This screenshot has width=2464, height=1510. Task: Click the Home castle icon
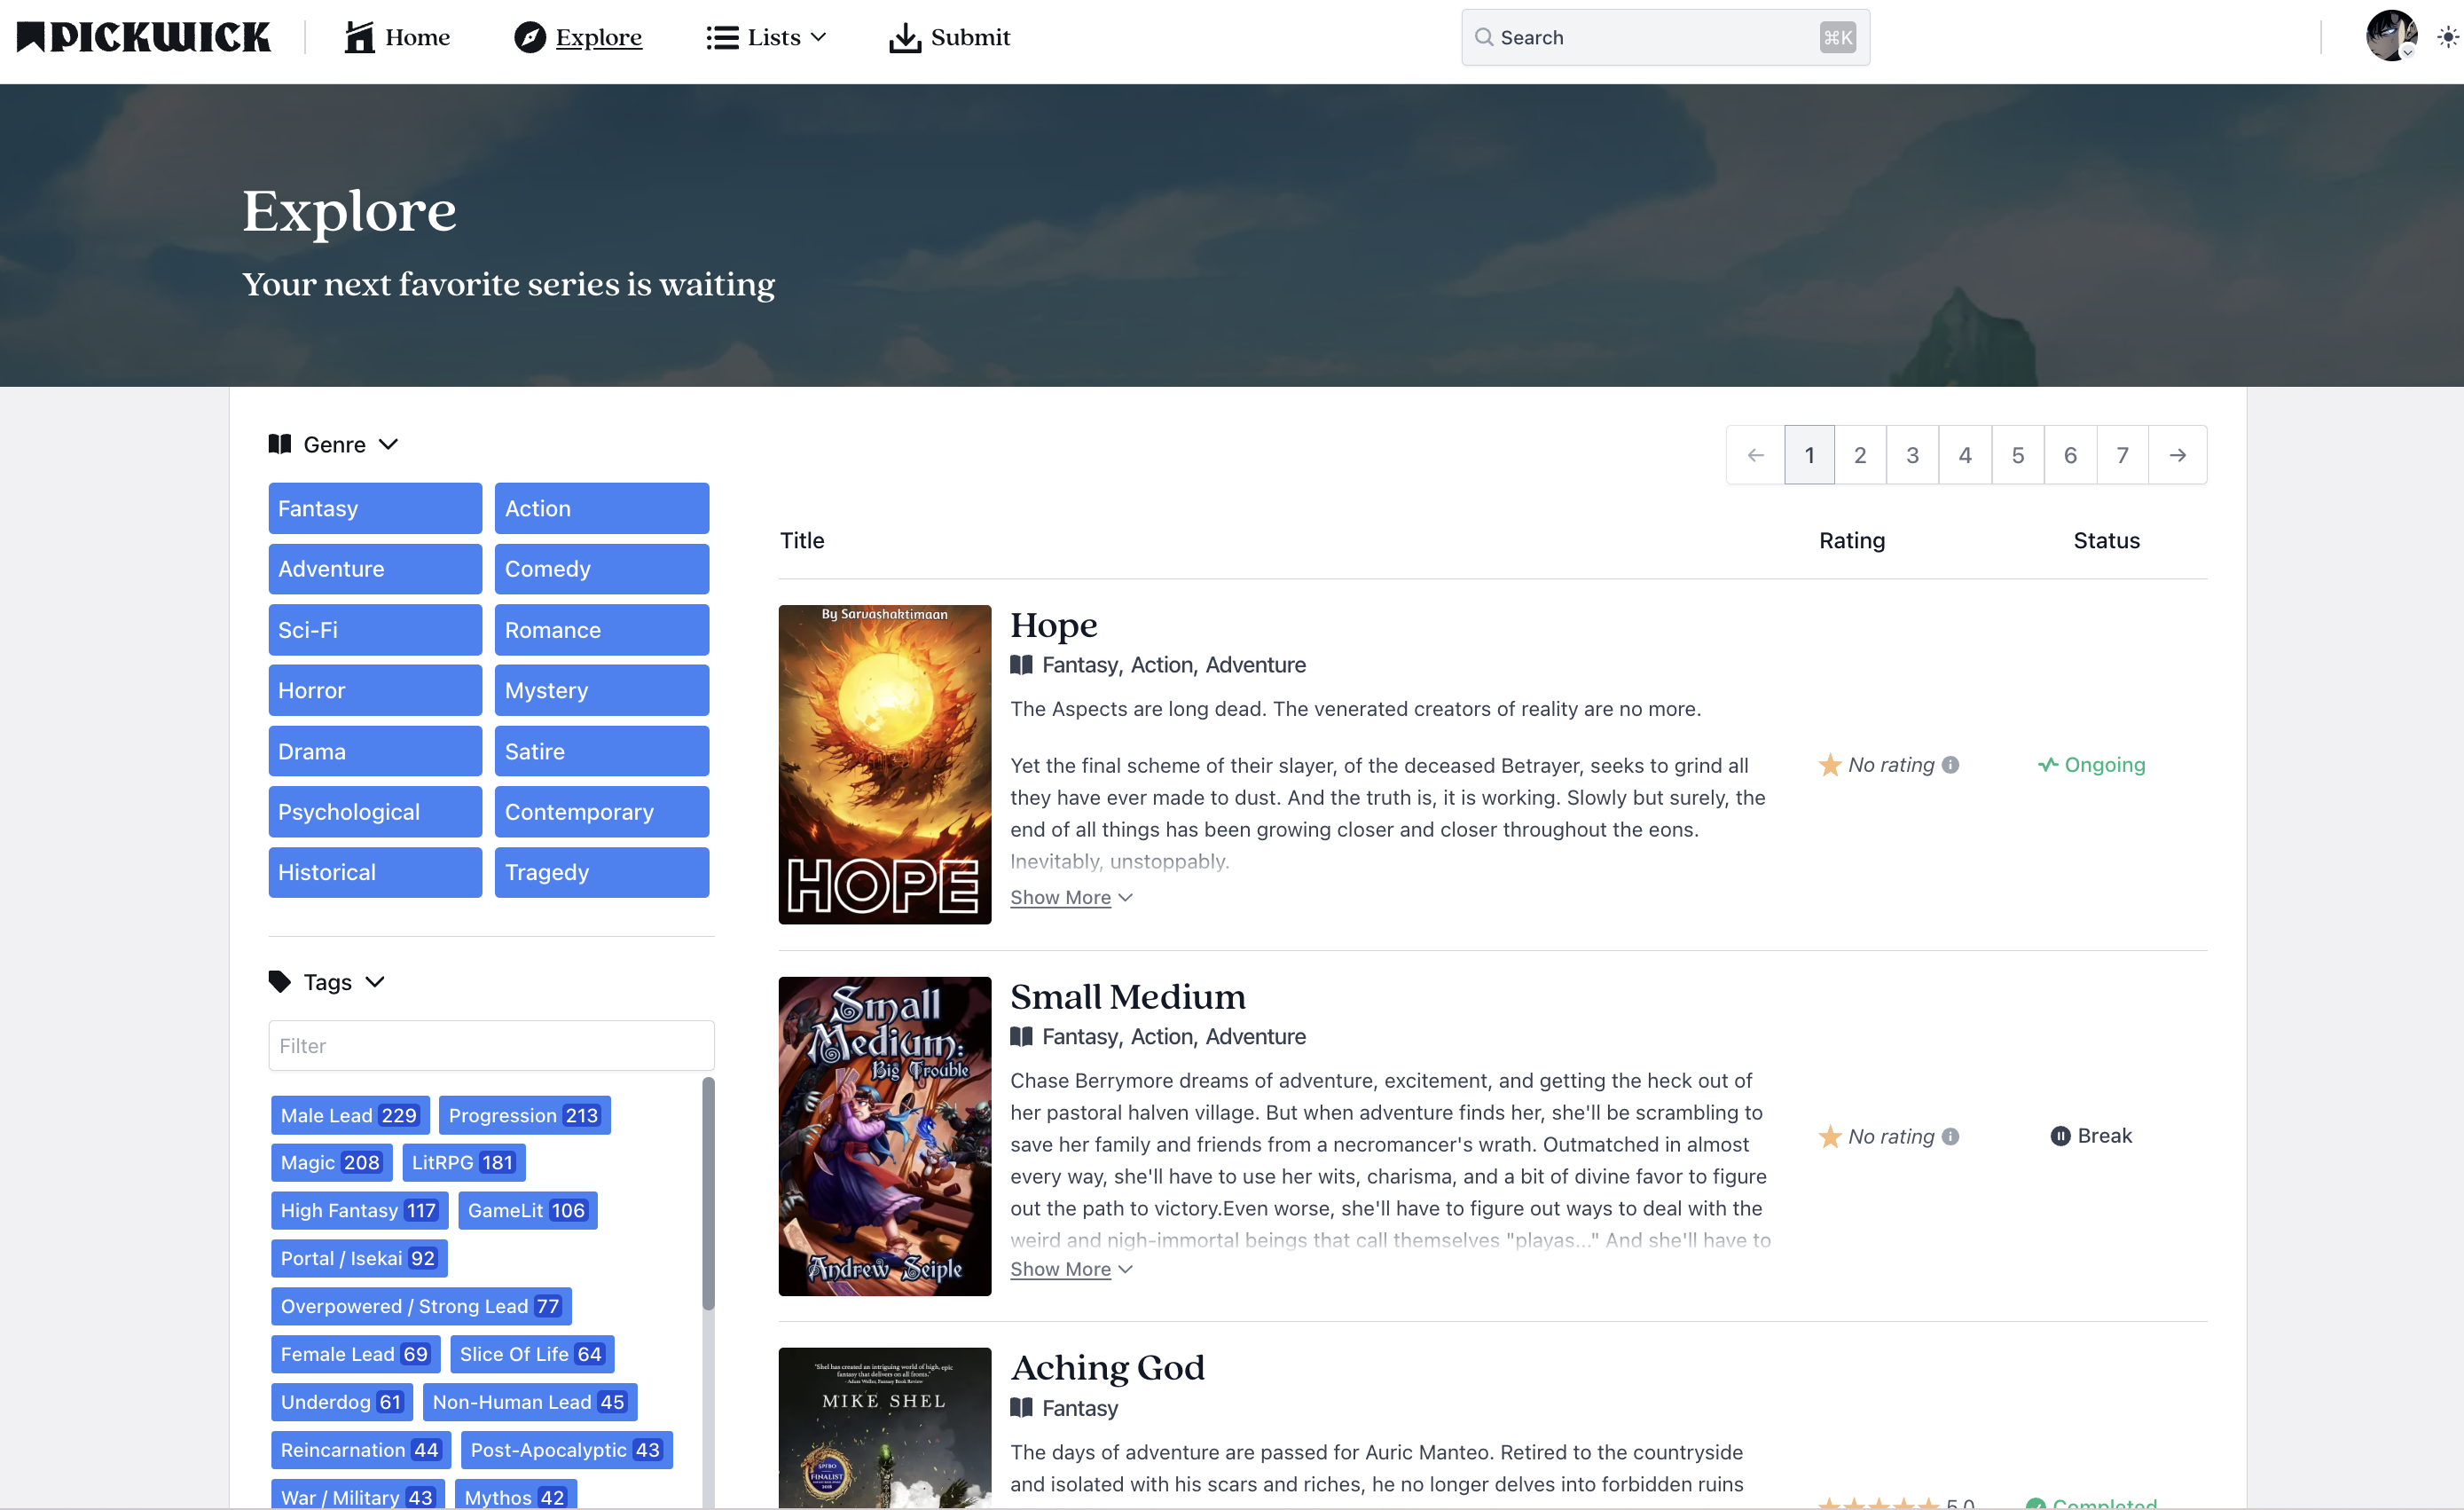pos(359,37)
